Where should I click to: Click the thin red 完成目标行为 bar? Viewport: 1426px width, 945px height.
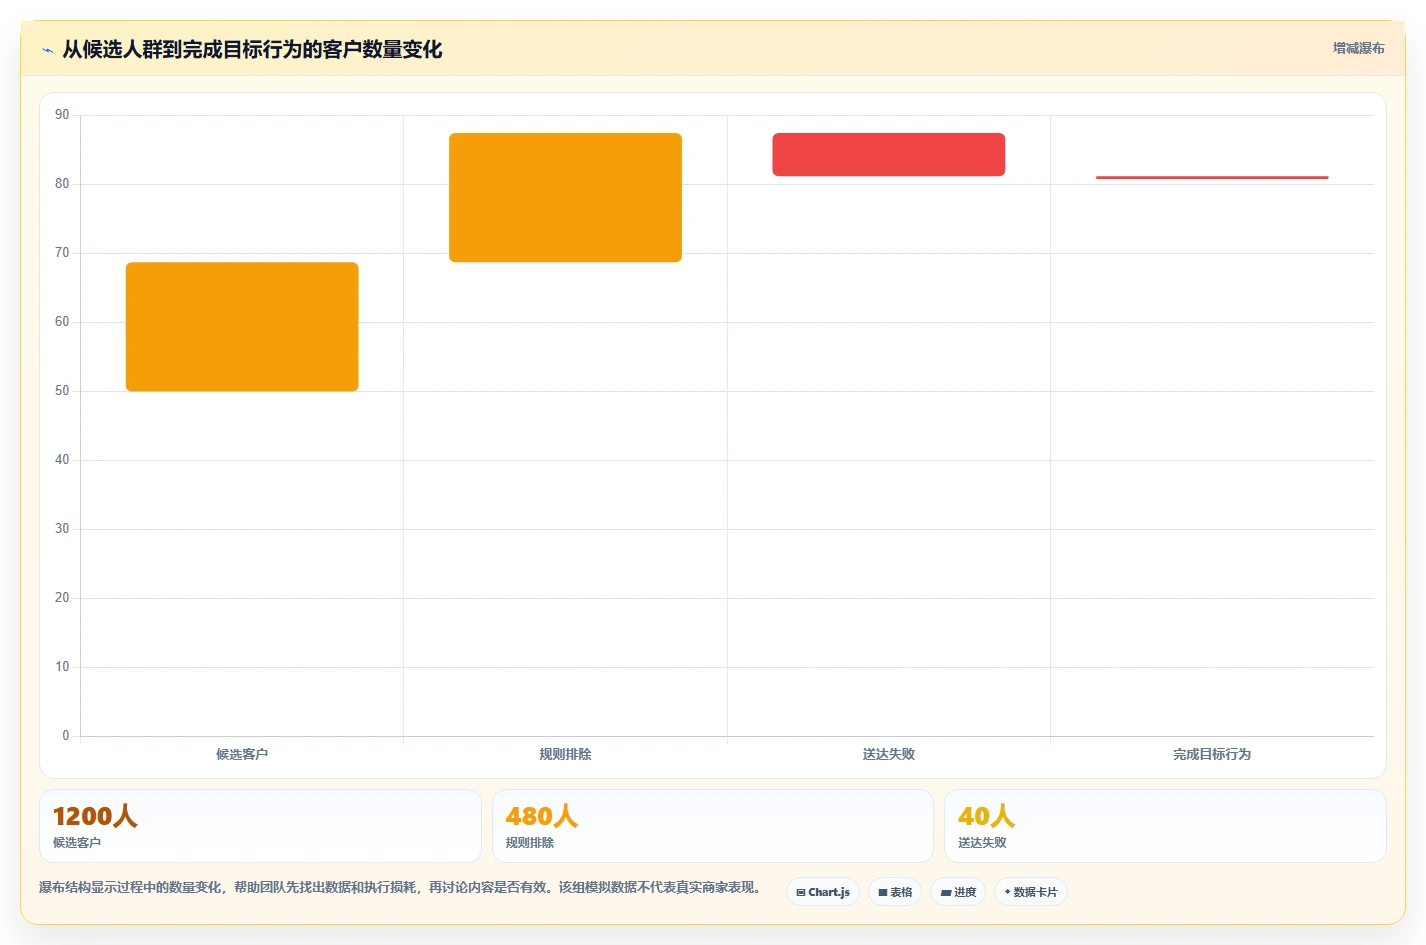(1212, 177)
